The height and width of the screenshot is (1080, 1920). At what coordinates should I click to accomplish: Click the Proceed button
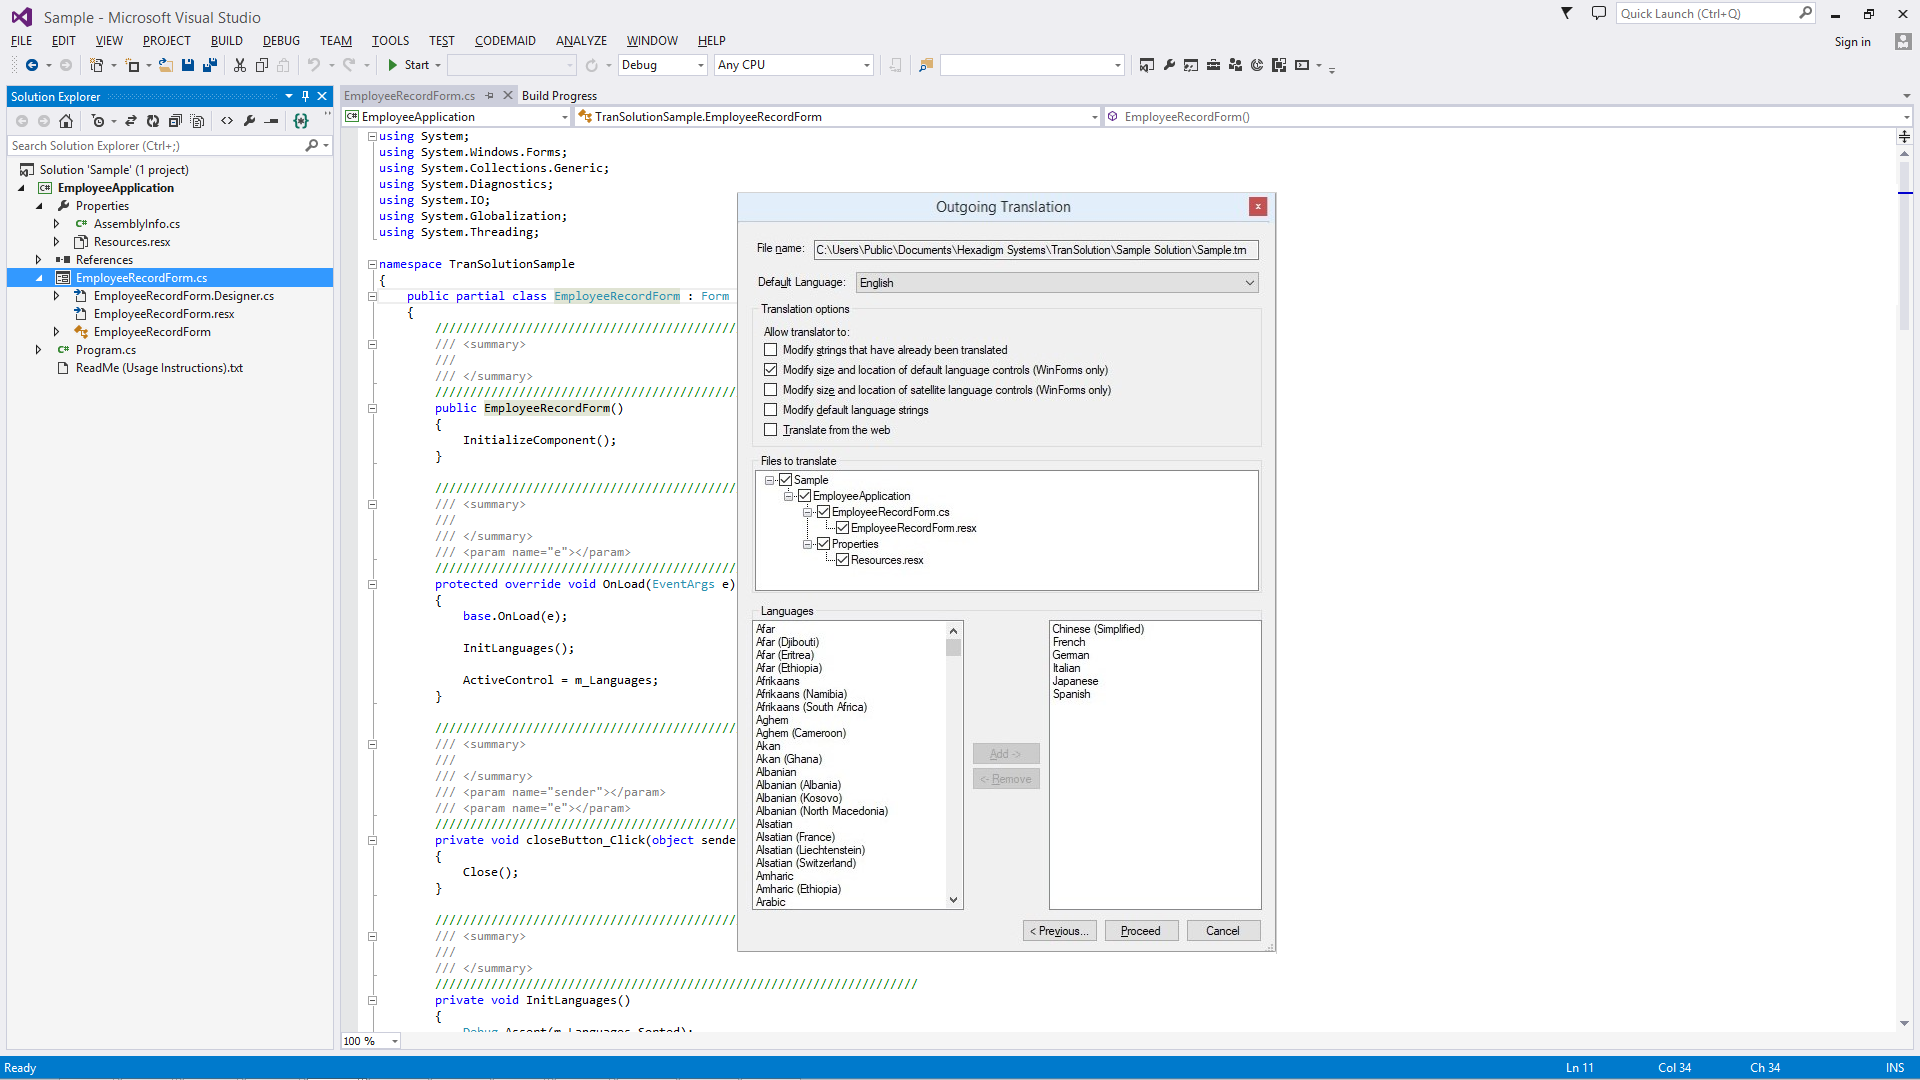pyautogui.click(x=1141, y=931)
